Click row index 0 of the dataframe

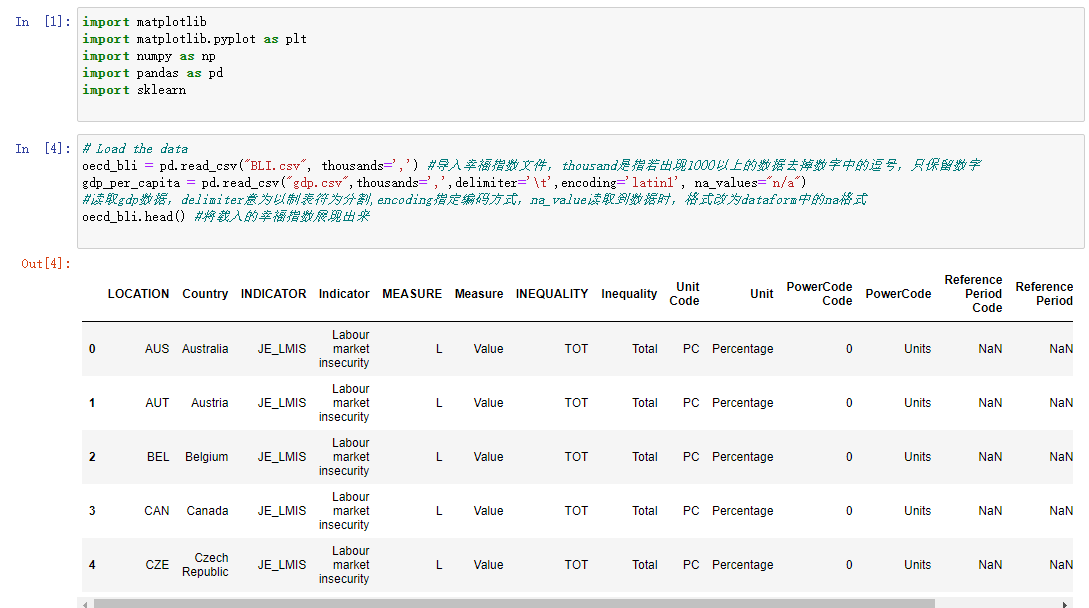pyautogui.click(x=92, y=349)
